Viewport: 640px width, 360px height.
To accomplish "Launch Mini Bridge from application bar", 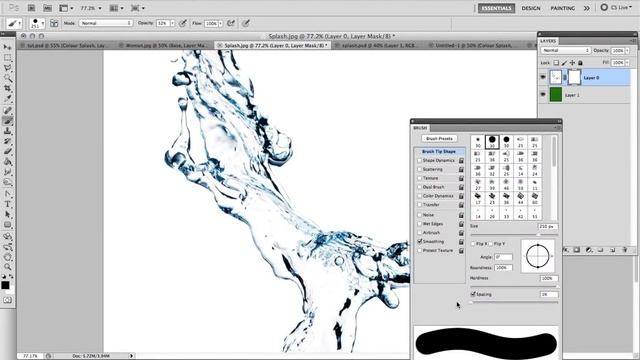I will pyautogui.click(x=47, y=8).
